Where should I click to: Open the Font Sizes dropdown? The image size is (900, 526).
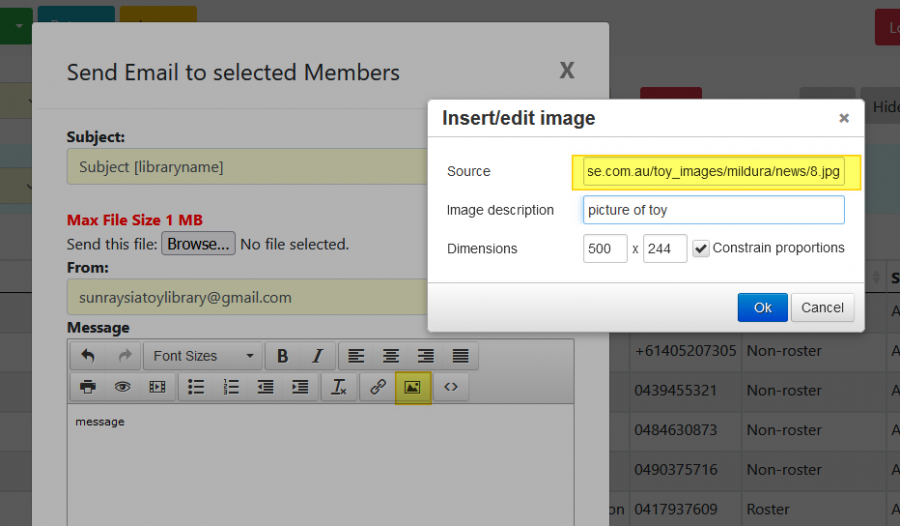[x=204, y=356]
